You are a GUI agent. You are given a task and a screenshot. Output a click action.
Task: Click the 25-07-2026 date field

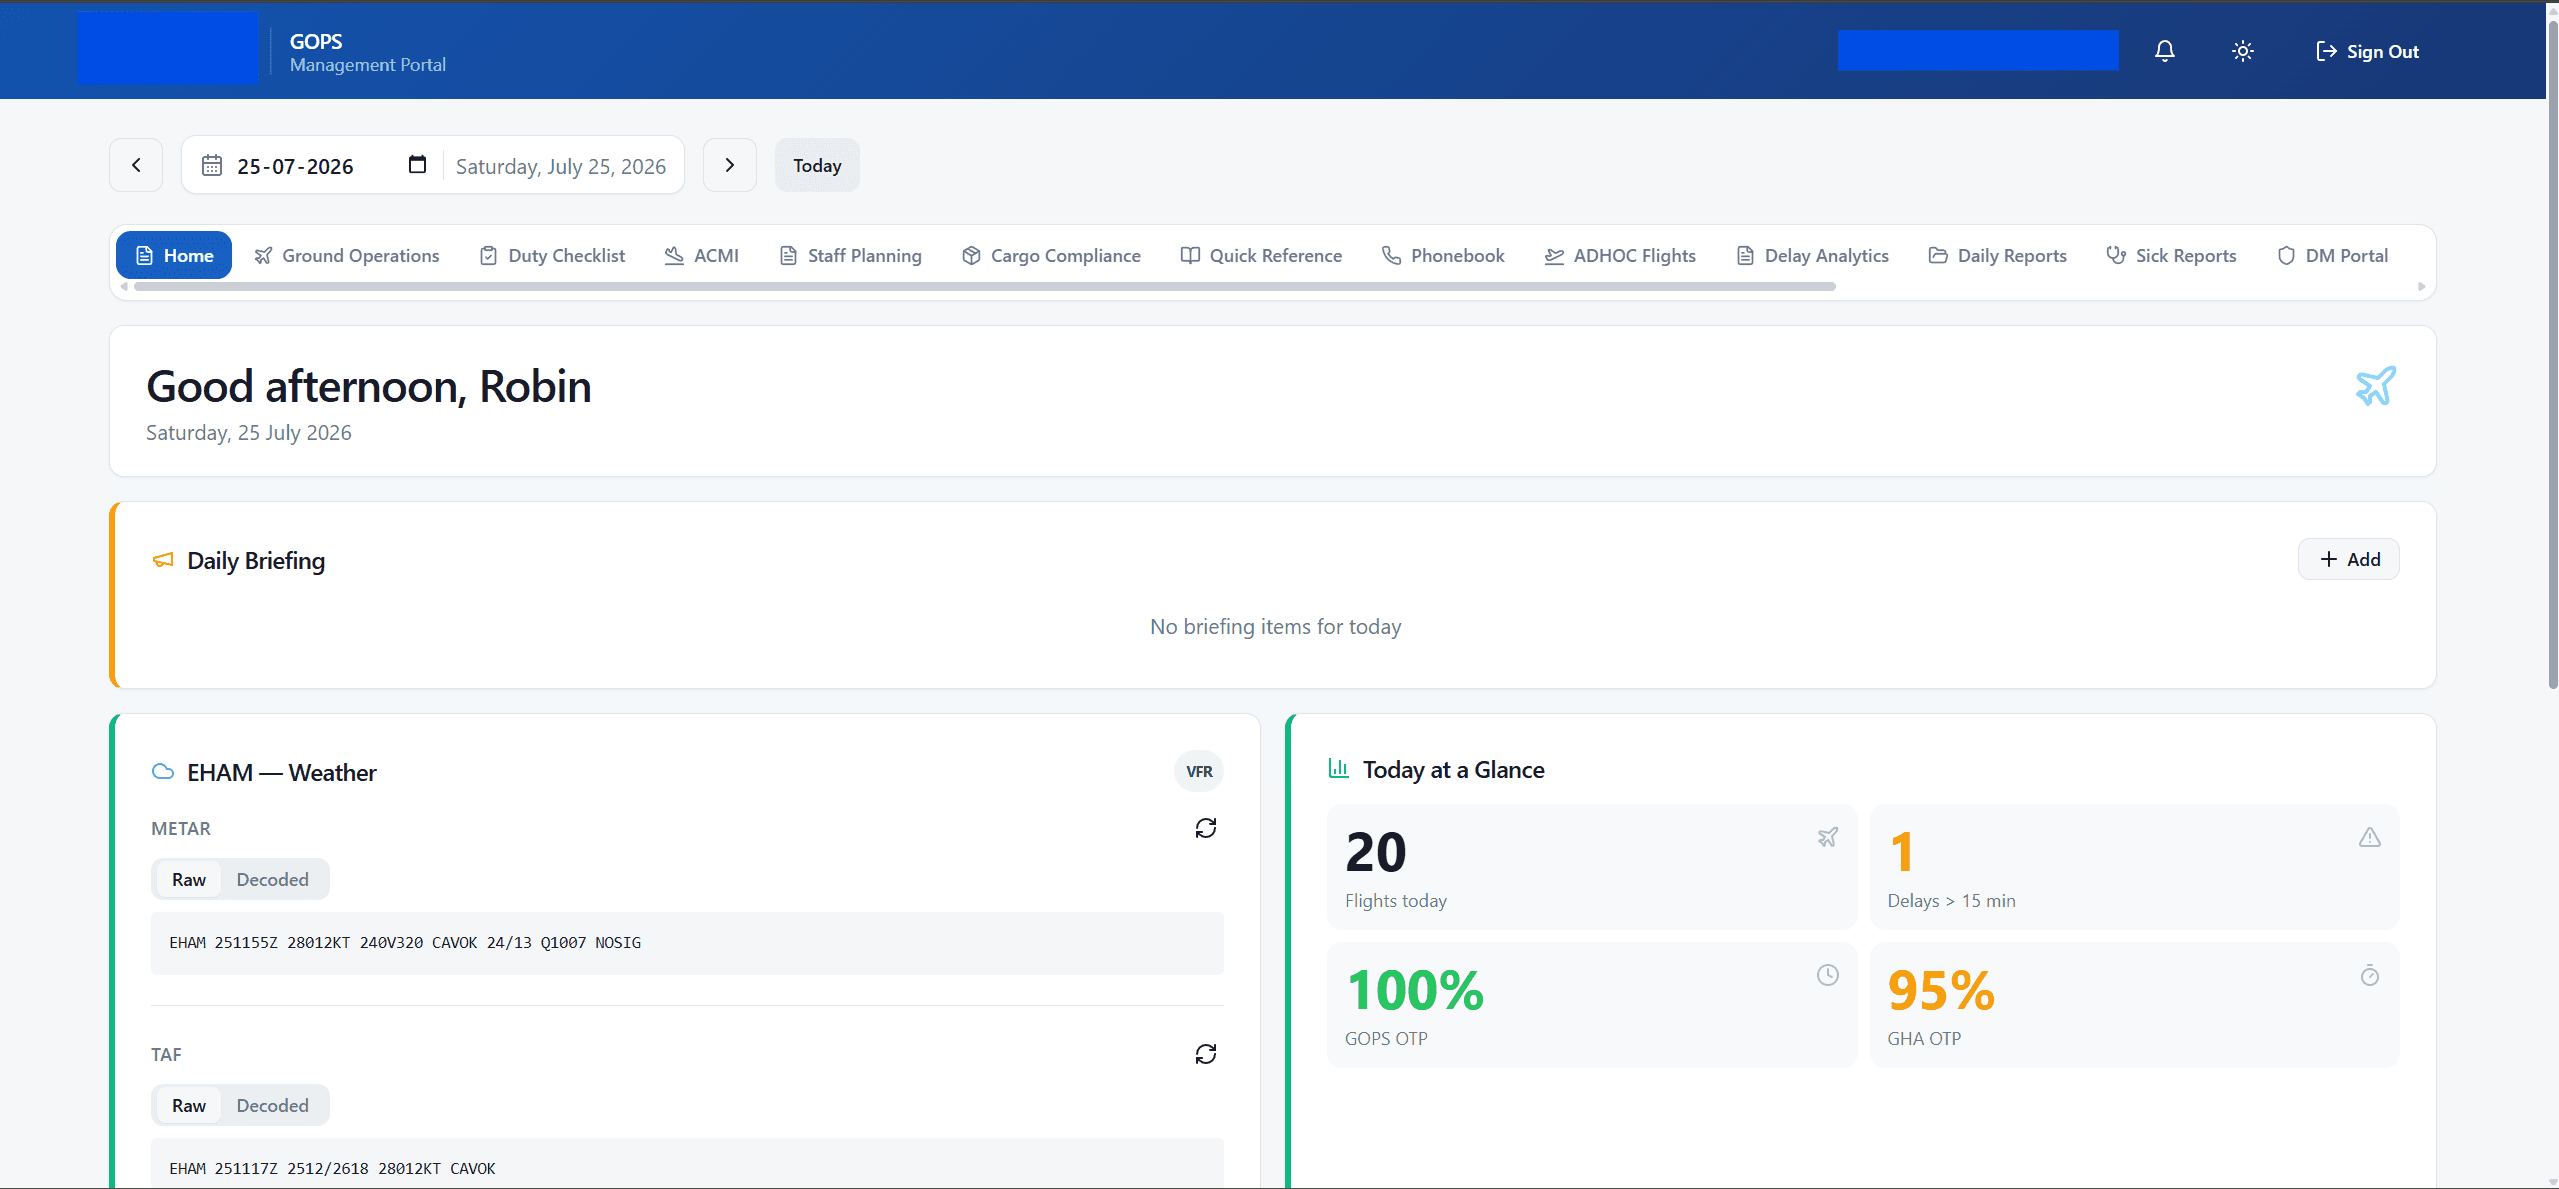tap(295, 166)
